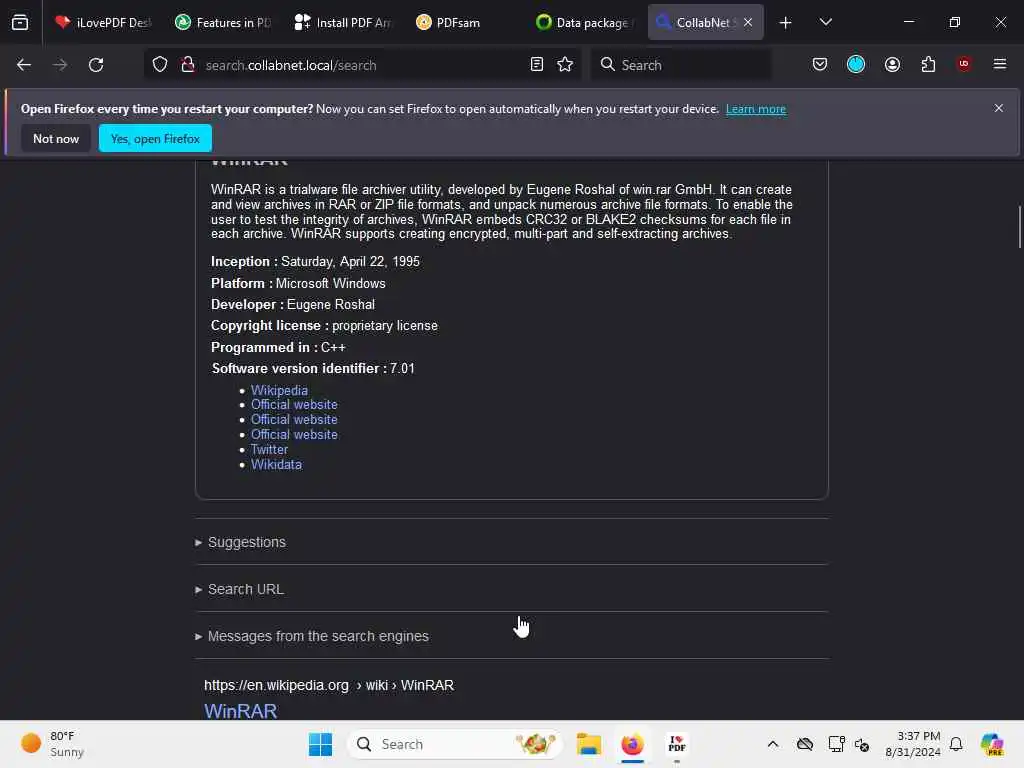Go back to previous page
This screenshot has width=1024, height=768.
(24, 65)
